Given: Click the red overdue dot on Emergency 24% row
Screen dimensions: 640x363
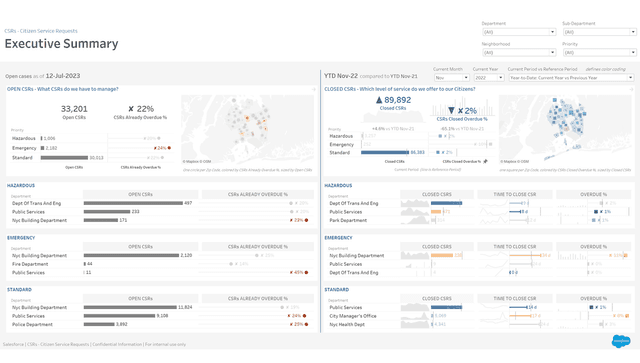Looking at the screenshot, I should coord(169,148).
